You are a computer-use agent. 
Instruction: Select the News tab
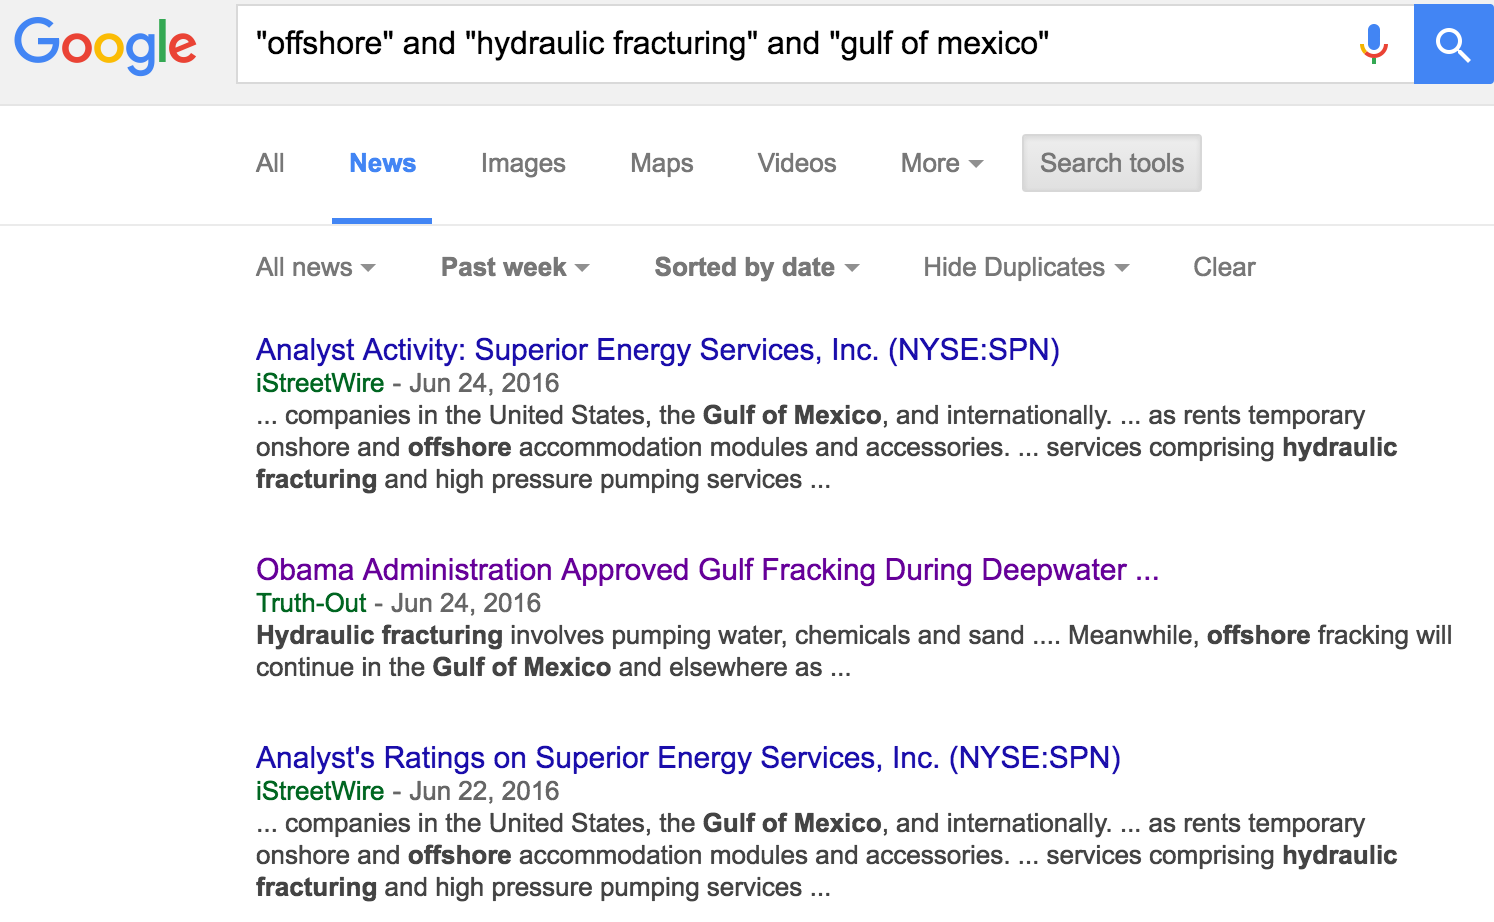pos(382,163)
